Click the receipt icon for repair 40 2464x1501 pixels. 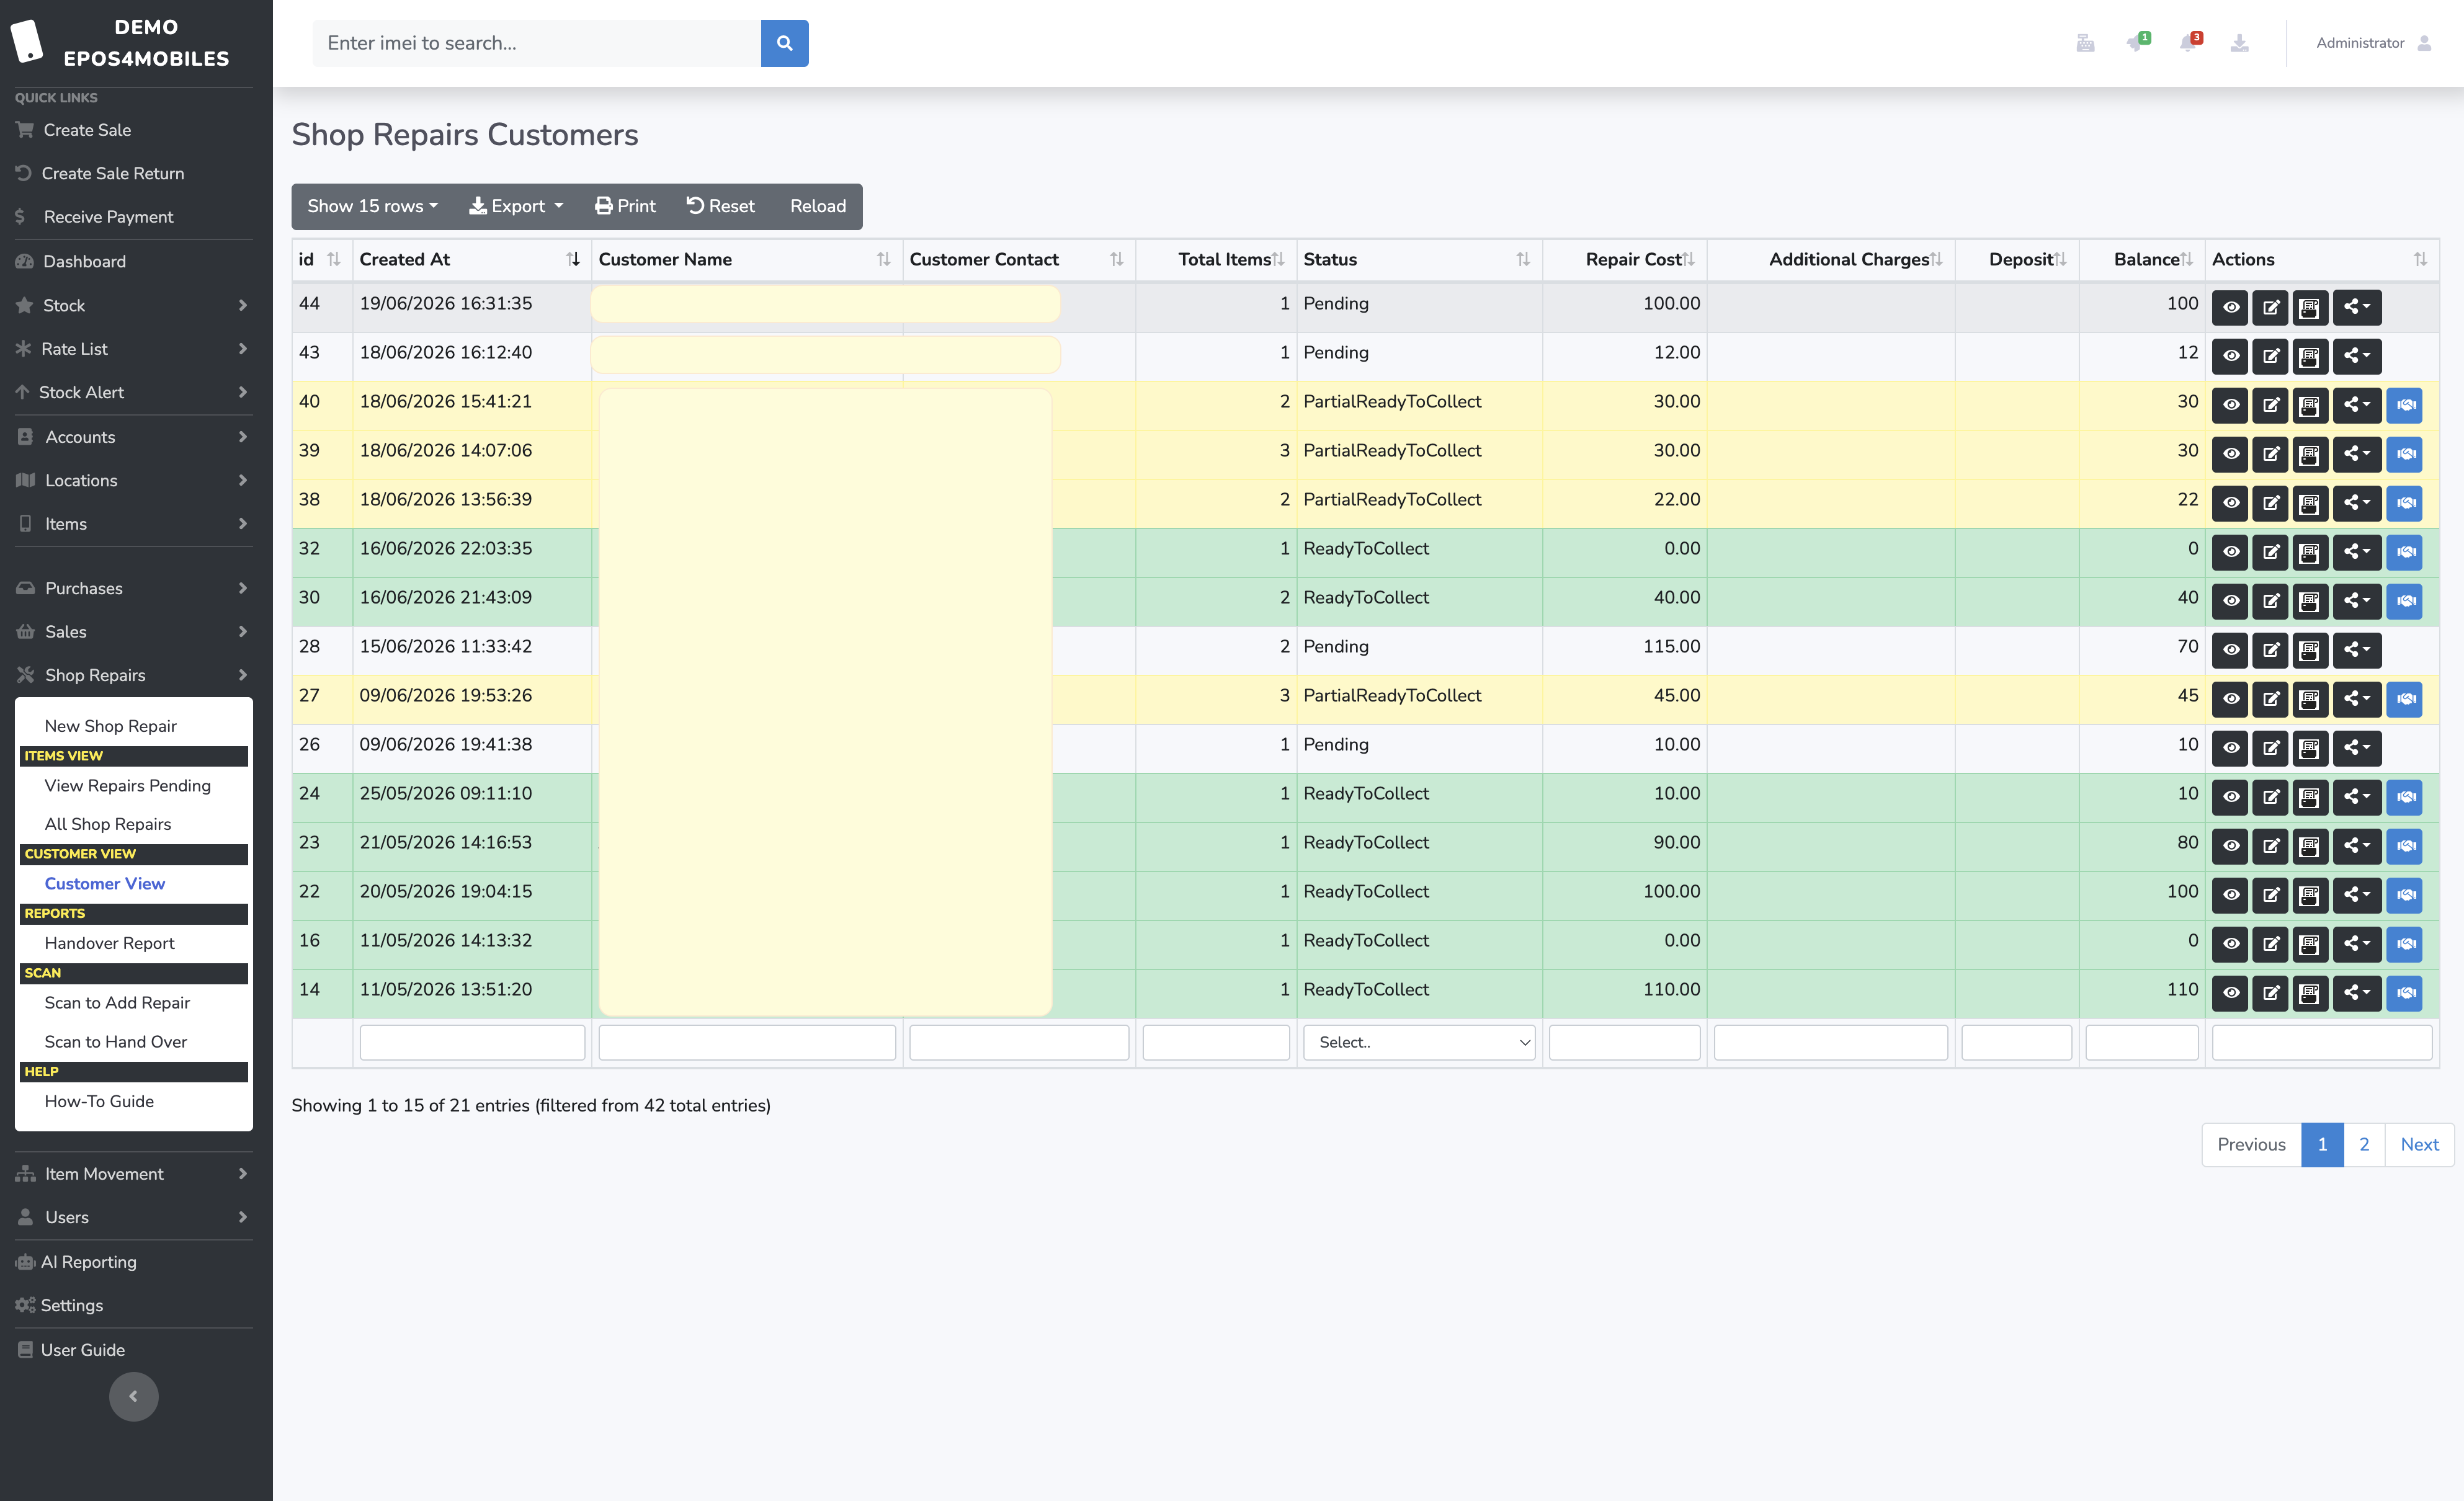pyautogui.click(x=2309, y=405)
